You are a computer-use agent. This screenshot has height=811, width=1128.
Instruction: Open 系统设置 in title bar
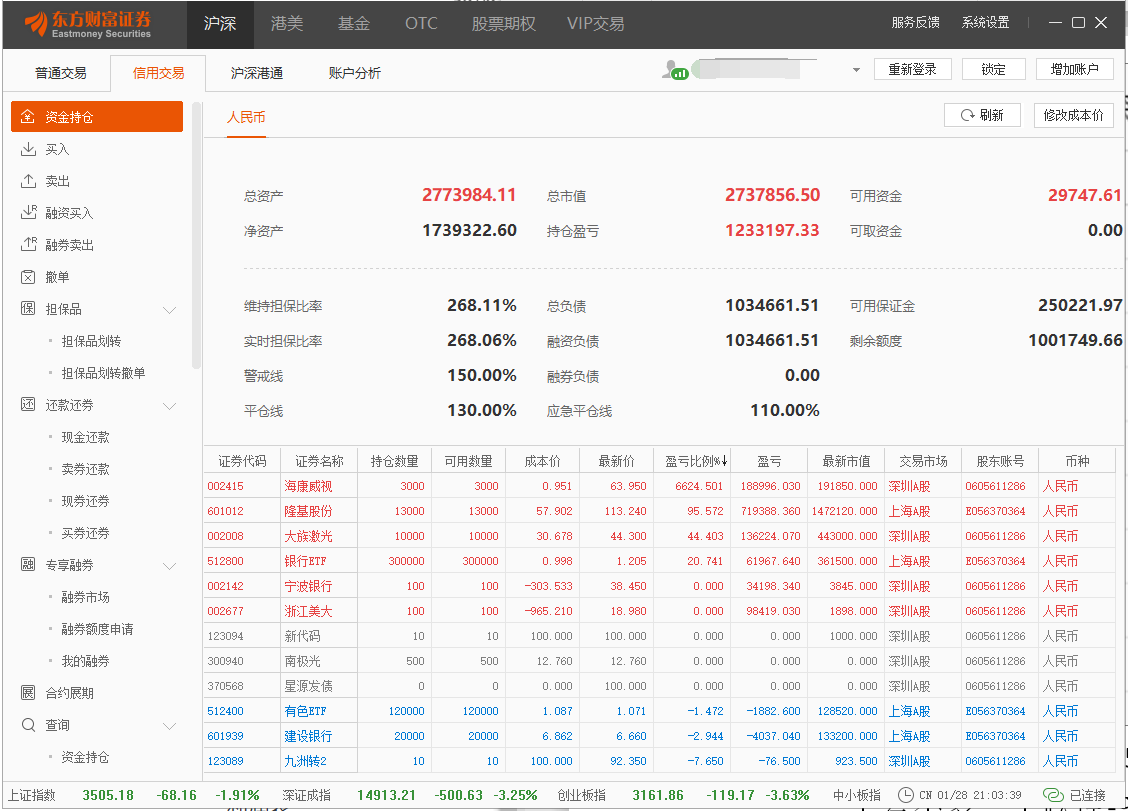tap(986, 22)
